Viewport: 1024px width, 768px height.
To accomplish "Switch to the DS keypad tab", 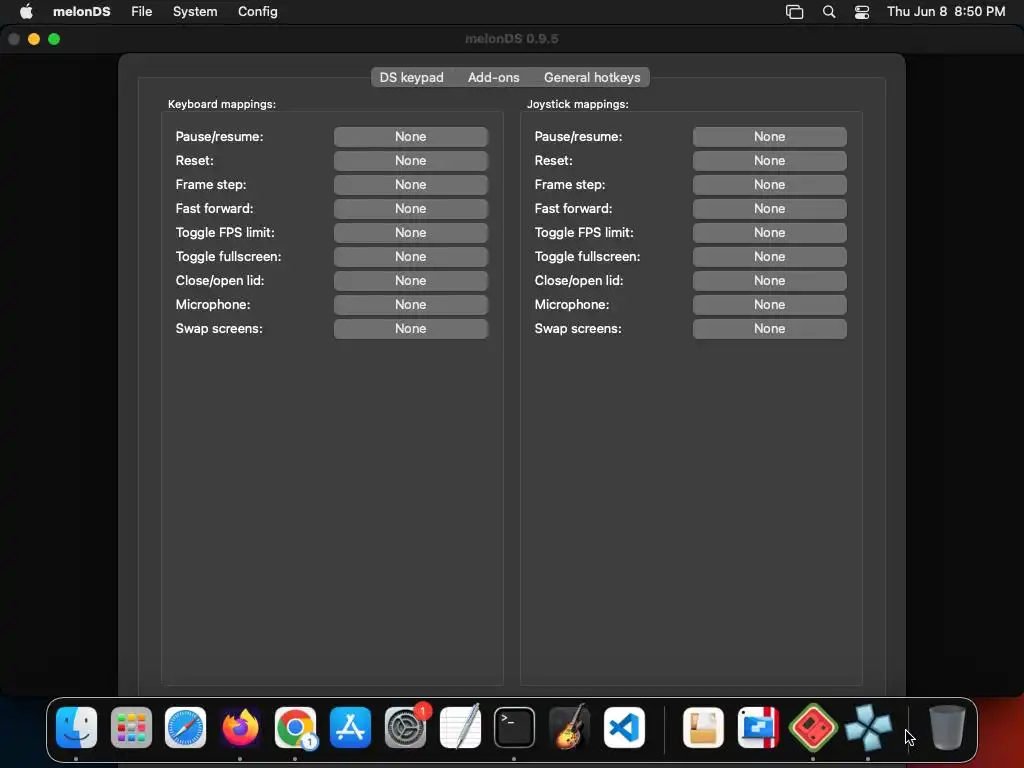I will pyautogui.click(x=411, y=77).
